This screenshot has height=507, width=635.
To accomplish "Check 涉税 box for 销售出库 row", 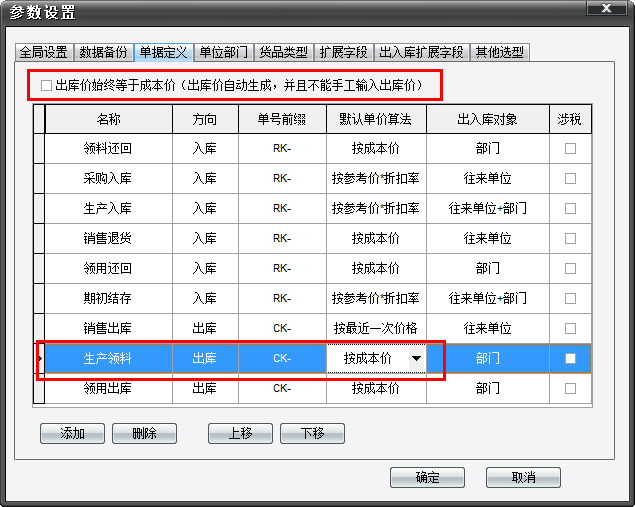I will pos(570,328).
